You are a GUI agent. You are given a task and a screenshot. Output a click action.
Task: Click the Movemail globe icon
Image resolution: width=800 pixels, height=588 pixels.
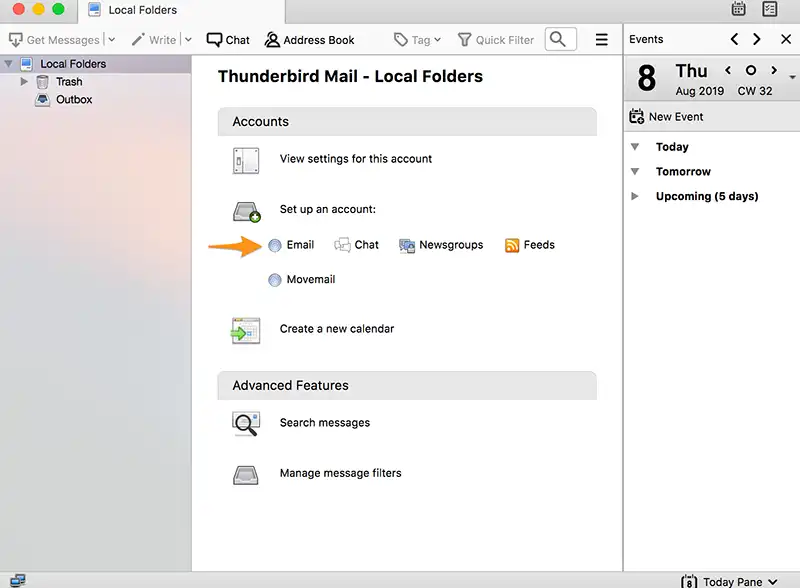[275, 280]
